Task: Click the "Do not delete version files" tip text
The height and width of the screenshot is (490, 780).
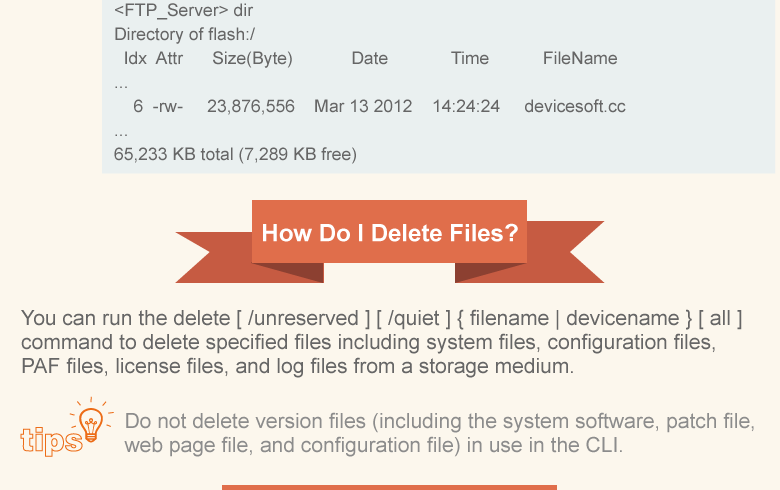Action: 440,433
